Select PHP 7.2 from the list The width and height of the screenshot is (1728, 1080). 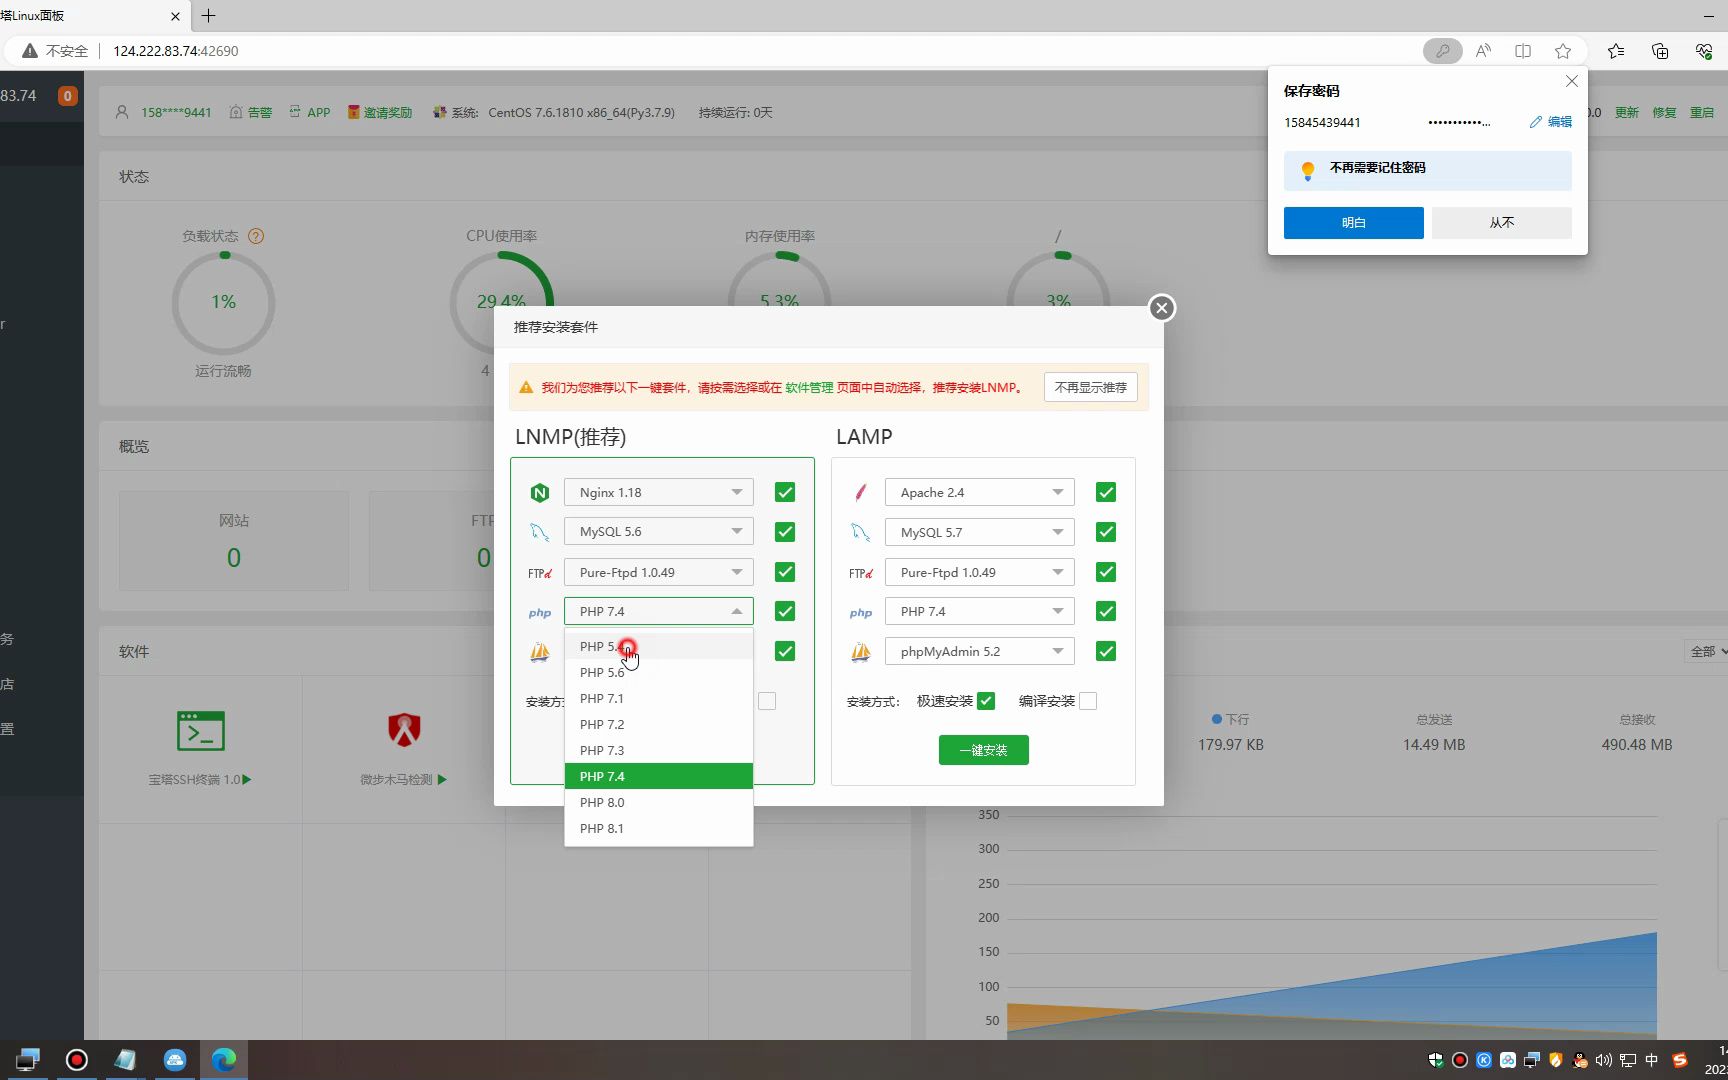[658, 724]
